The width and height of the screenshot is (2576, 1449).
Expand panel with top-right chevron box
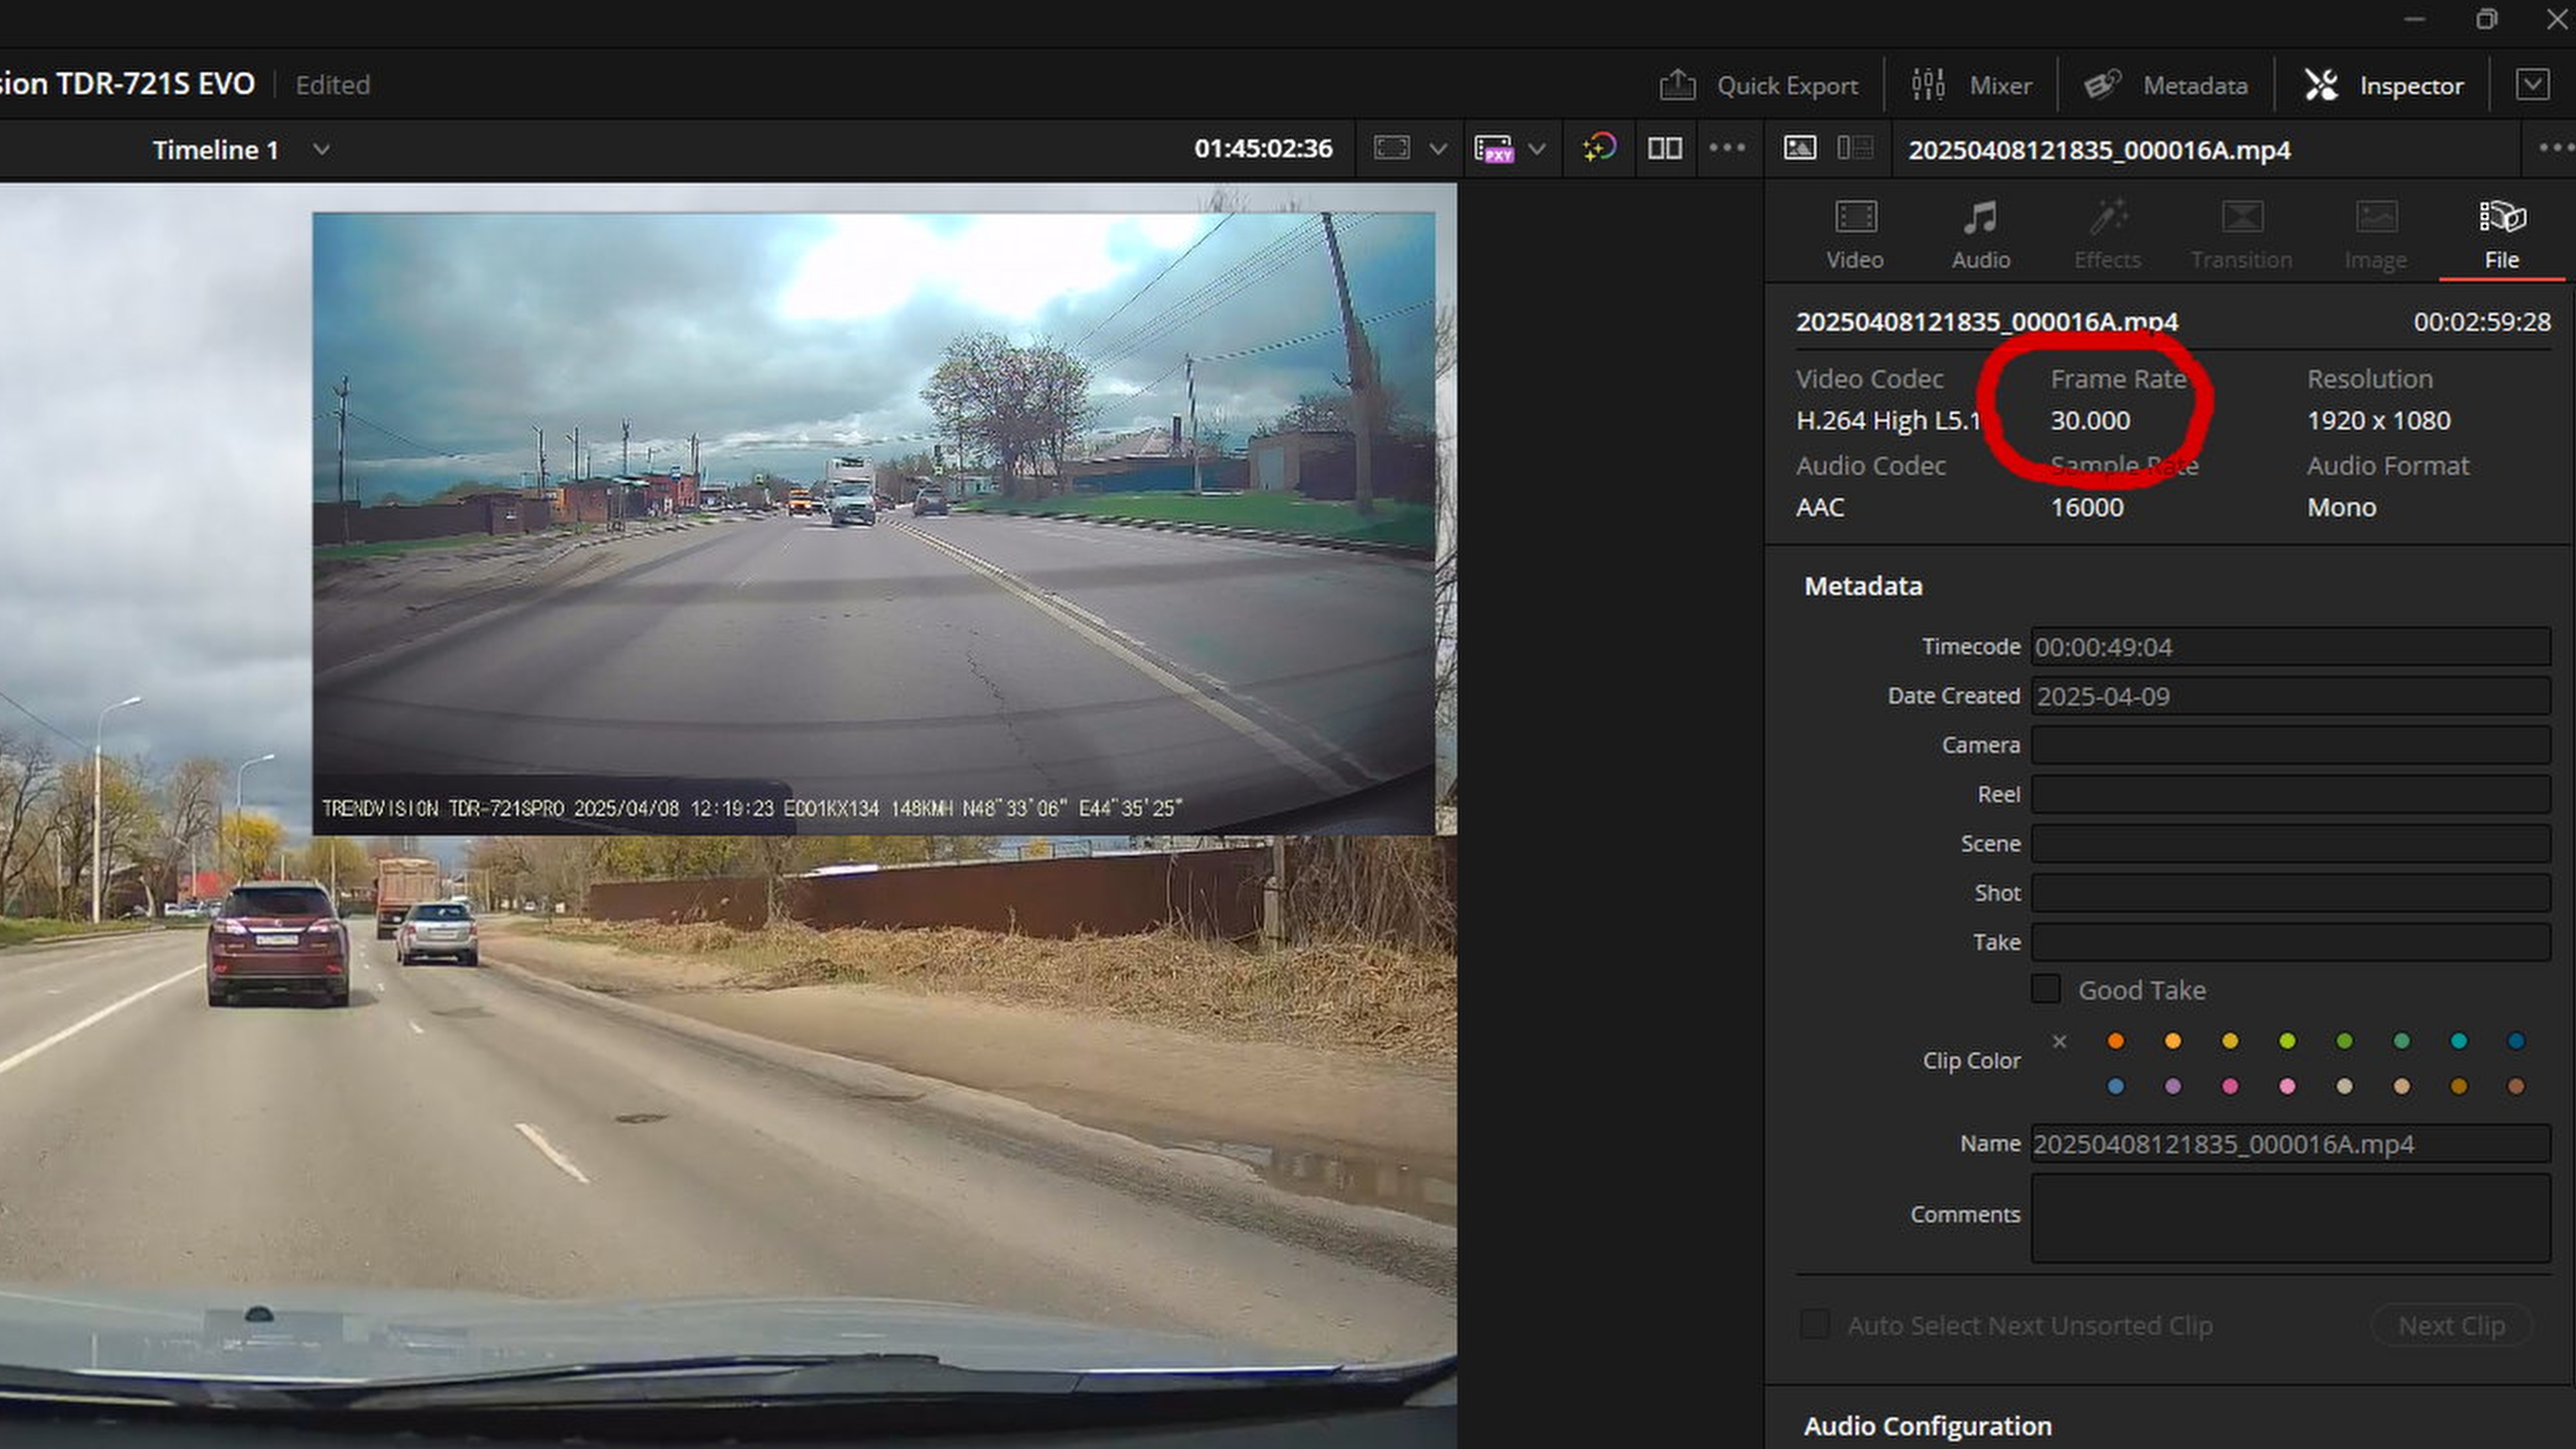click(2532, 85)
